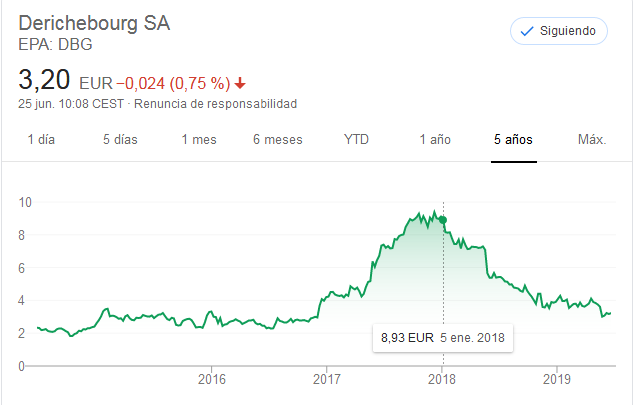Click the 2016 x-axis label
The image size is (634, 405).
pos(212,379)
